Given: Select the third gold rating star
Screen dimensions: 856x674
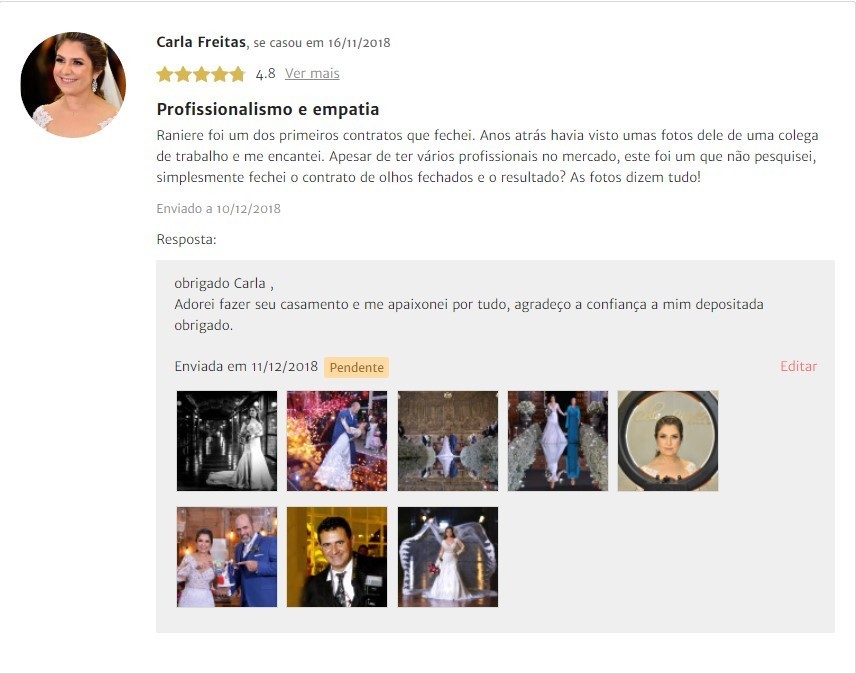Looking at the screenshot, I should [x=201, y=74].
